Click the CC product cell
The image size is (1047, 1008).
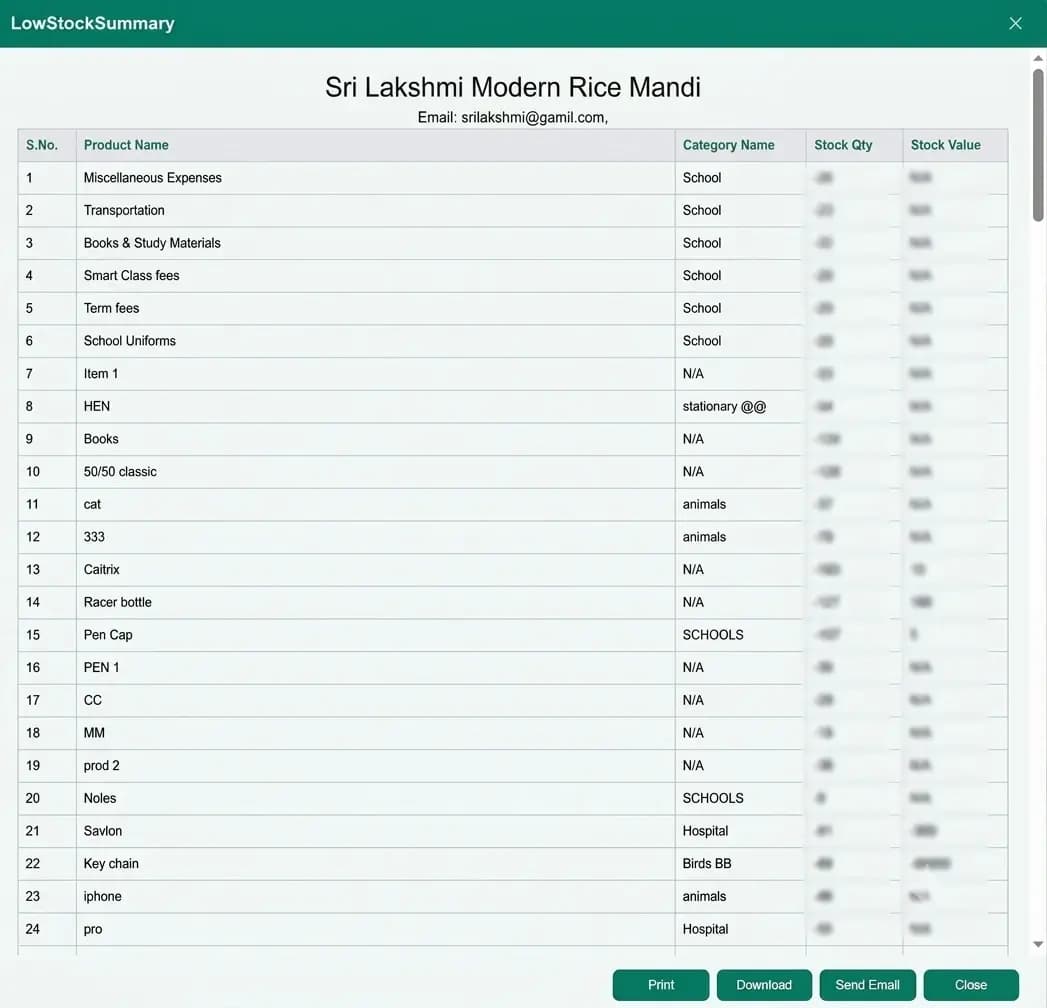click(x=375, y=700)
